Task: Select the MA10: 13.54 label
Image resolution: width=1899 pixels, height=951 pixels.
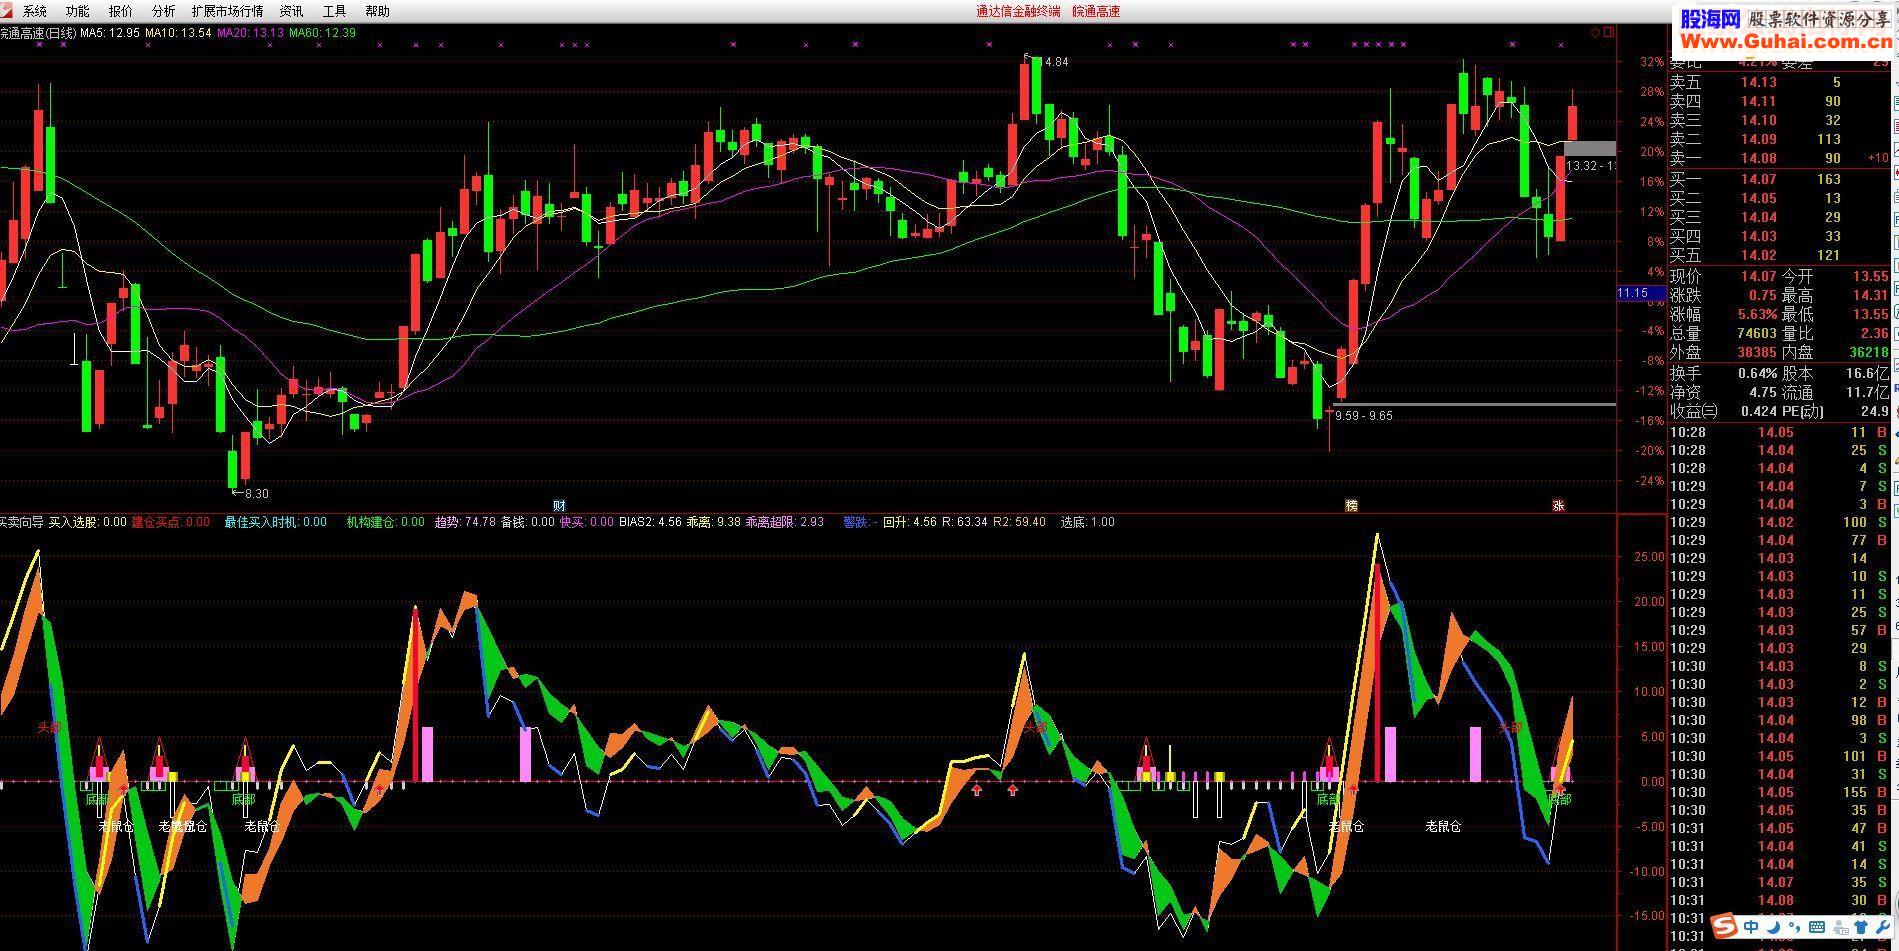Action: point(178,33)
